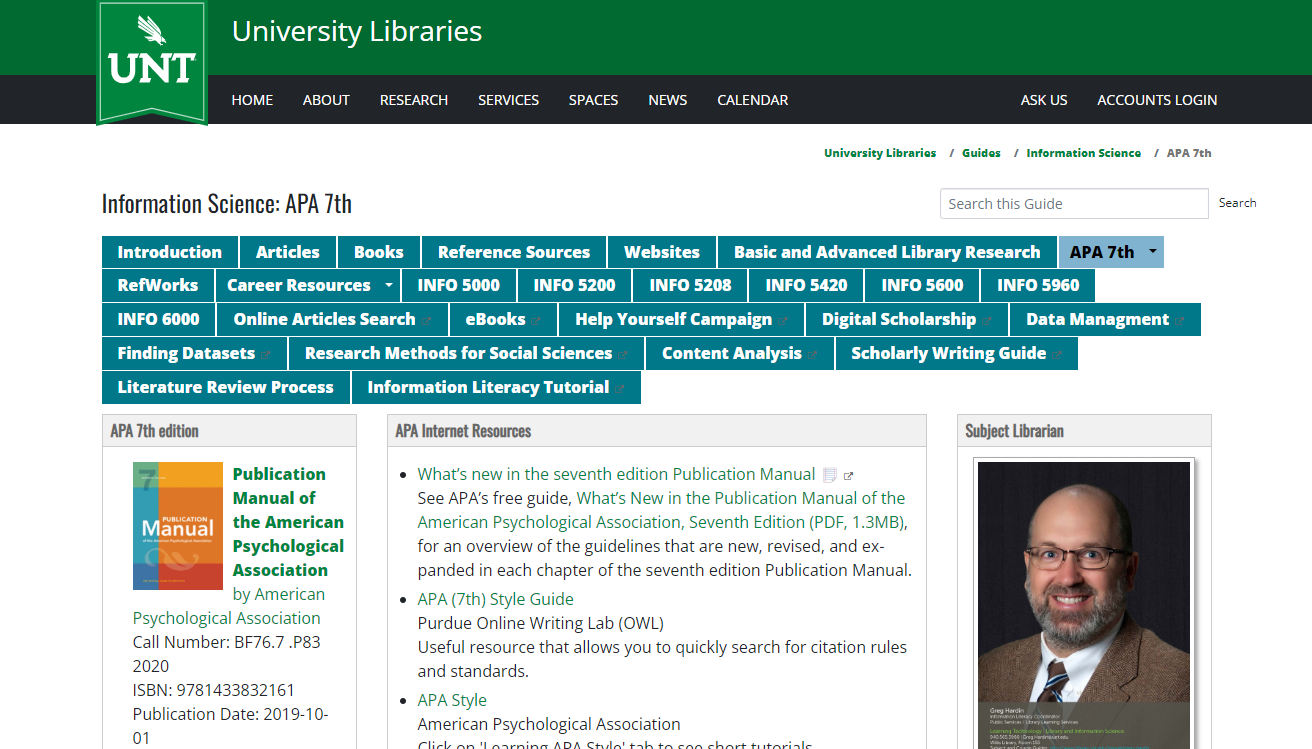Viewport: 1312px width, 749px height.
Task: Go to ACCOUNTS LOGIN
Action: point(1156,100)
